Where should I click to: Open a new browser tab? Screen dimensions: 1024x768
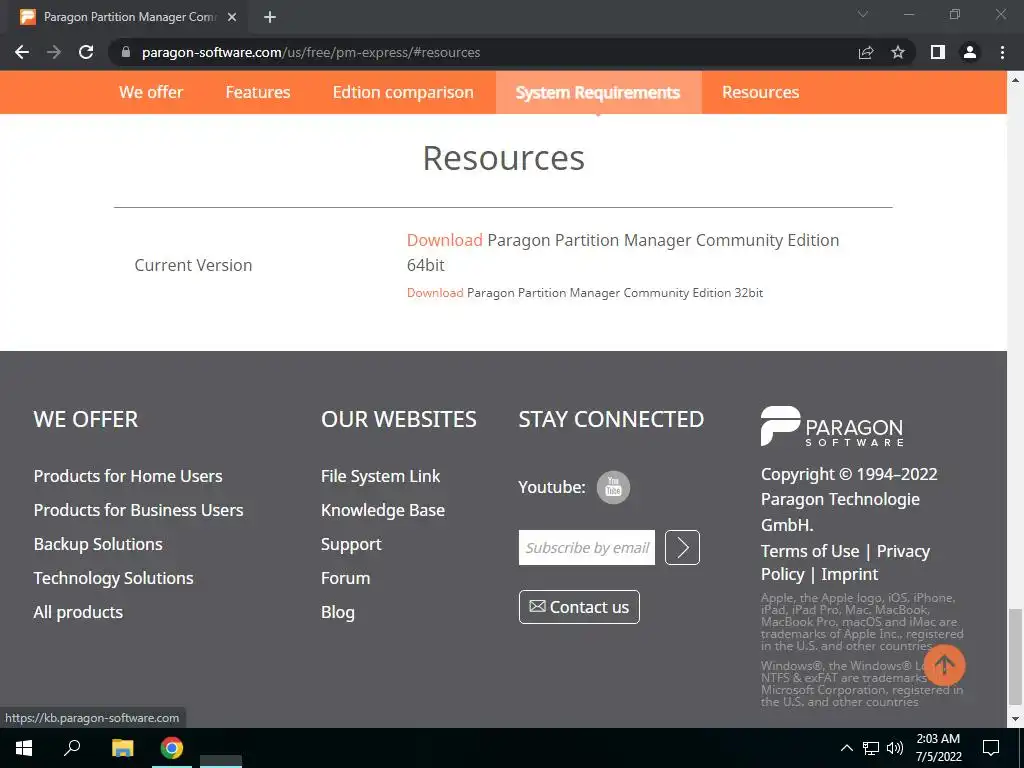pyautogui.click(x=270, y=17)
